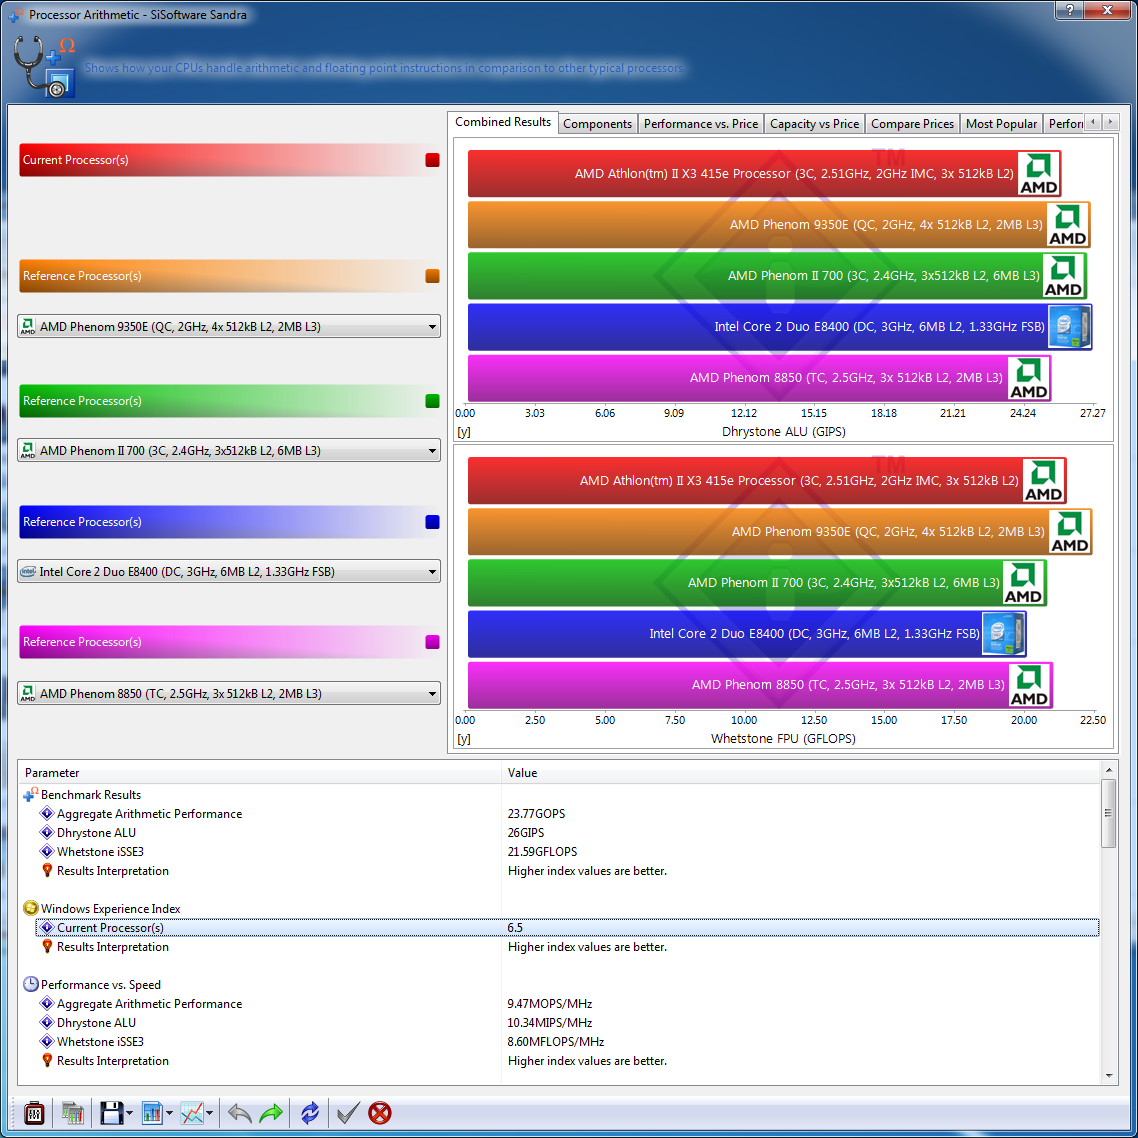Open the Components tab
Screen dimensions: 1138x1138
(x=597, y=123)
